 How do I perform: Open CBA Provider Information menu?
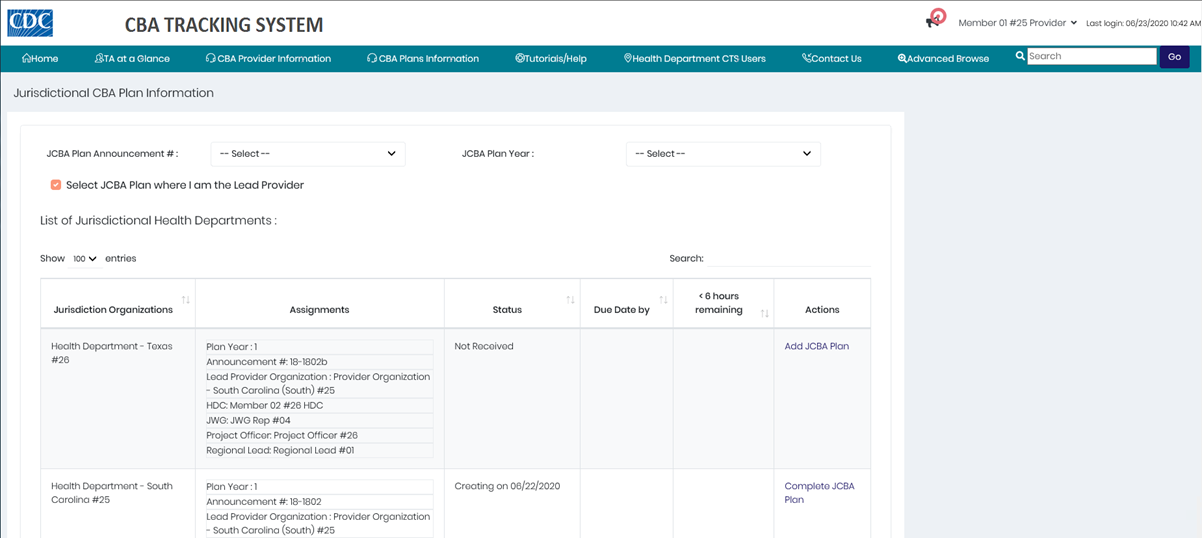268,59
